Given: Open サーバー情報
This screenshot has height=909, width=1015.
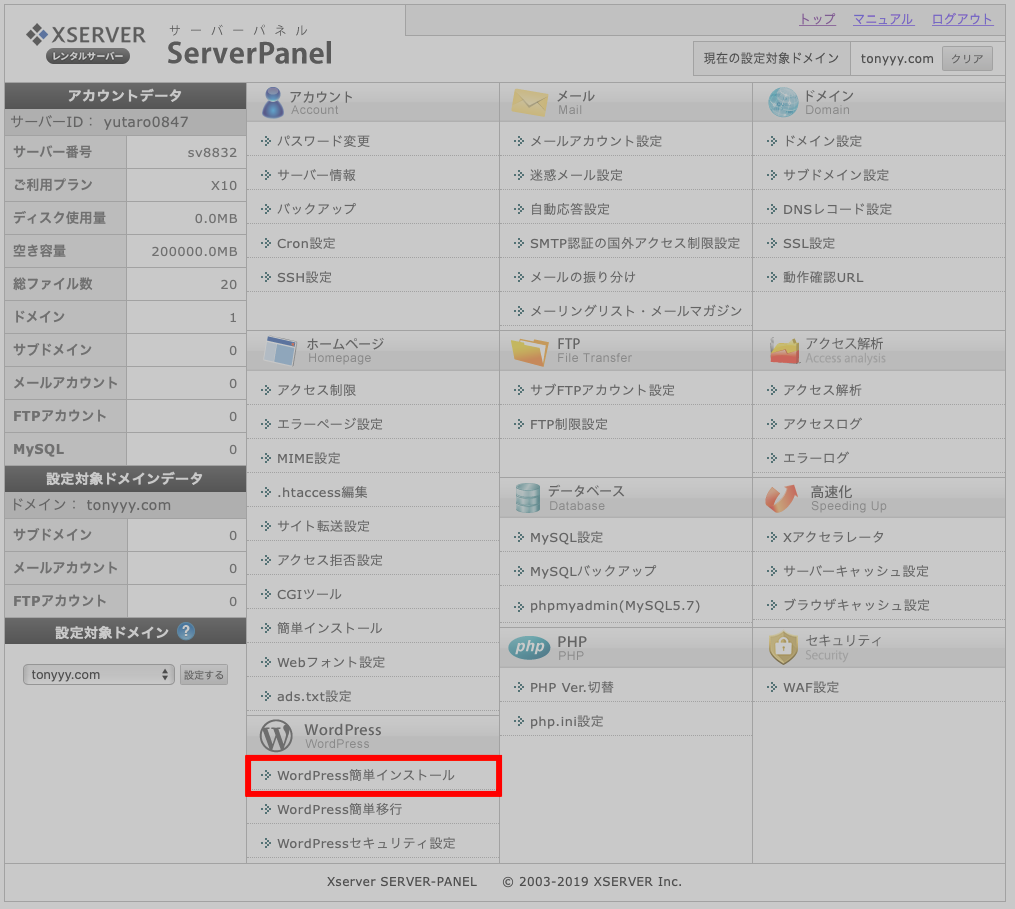Looking at the screenshot, I should coord(316,175).
